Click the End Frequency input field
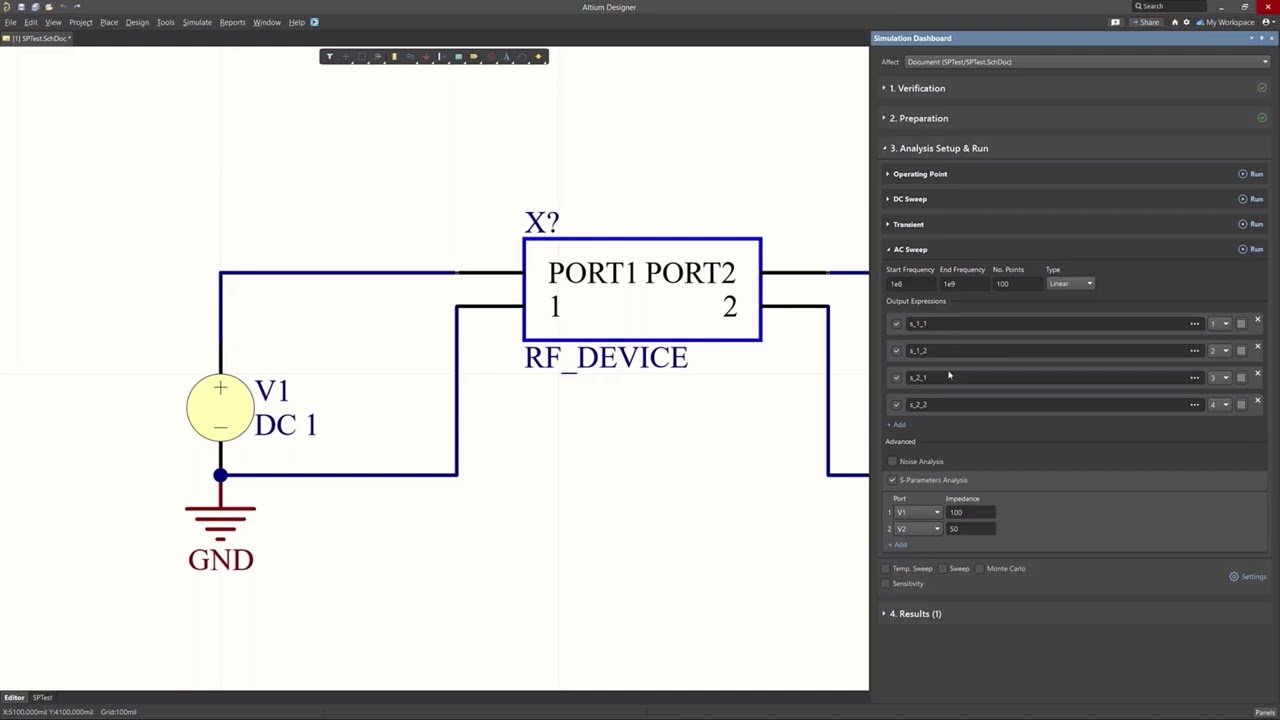Screen dimensions: 1280x720 pos(962,284)
